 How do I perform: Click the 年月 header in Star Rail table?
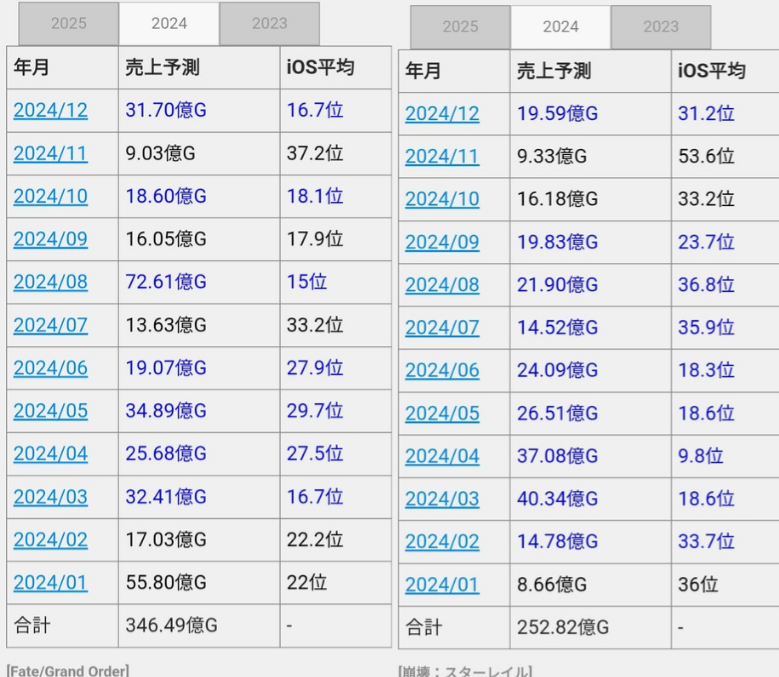click(x=423, y=71)
